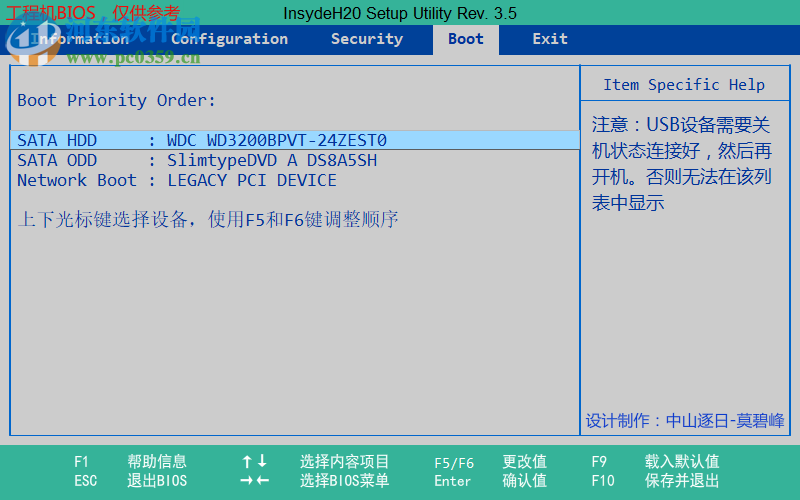
Task: Select the Network Boot LEGACY PCI DEVICE entry
Action: pos(177,181)
